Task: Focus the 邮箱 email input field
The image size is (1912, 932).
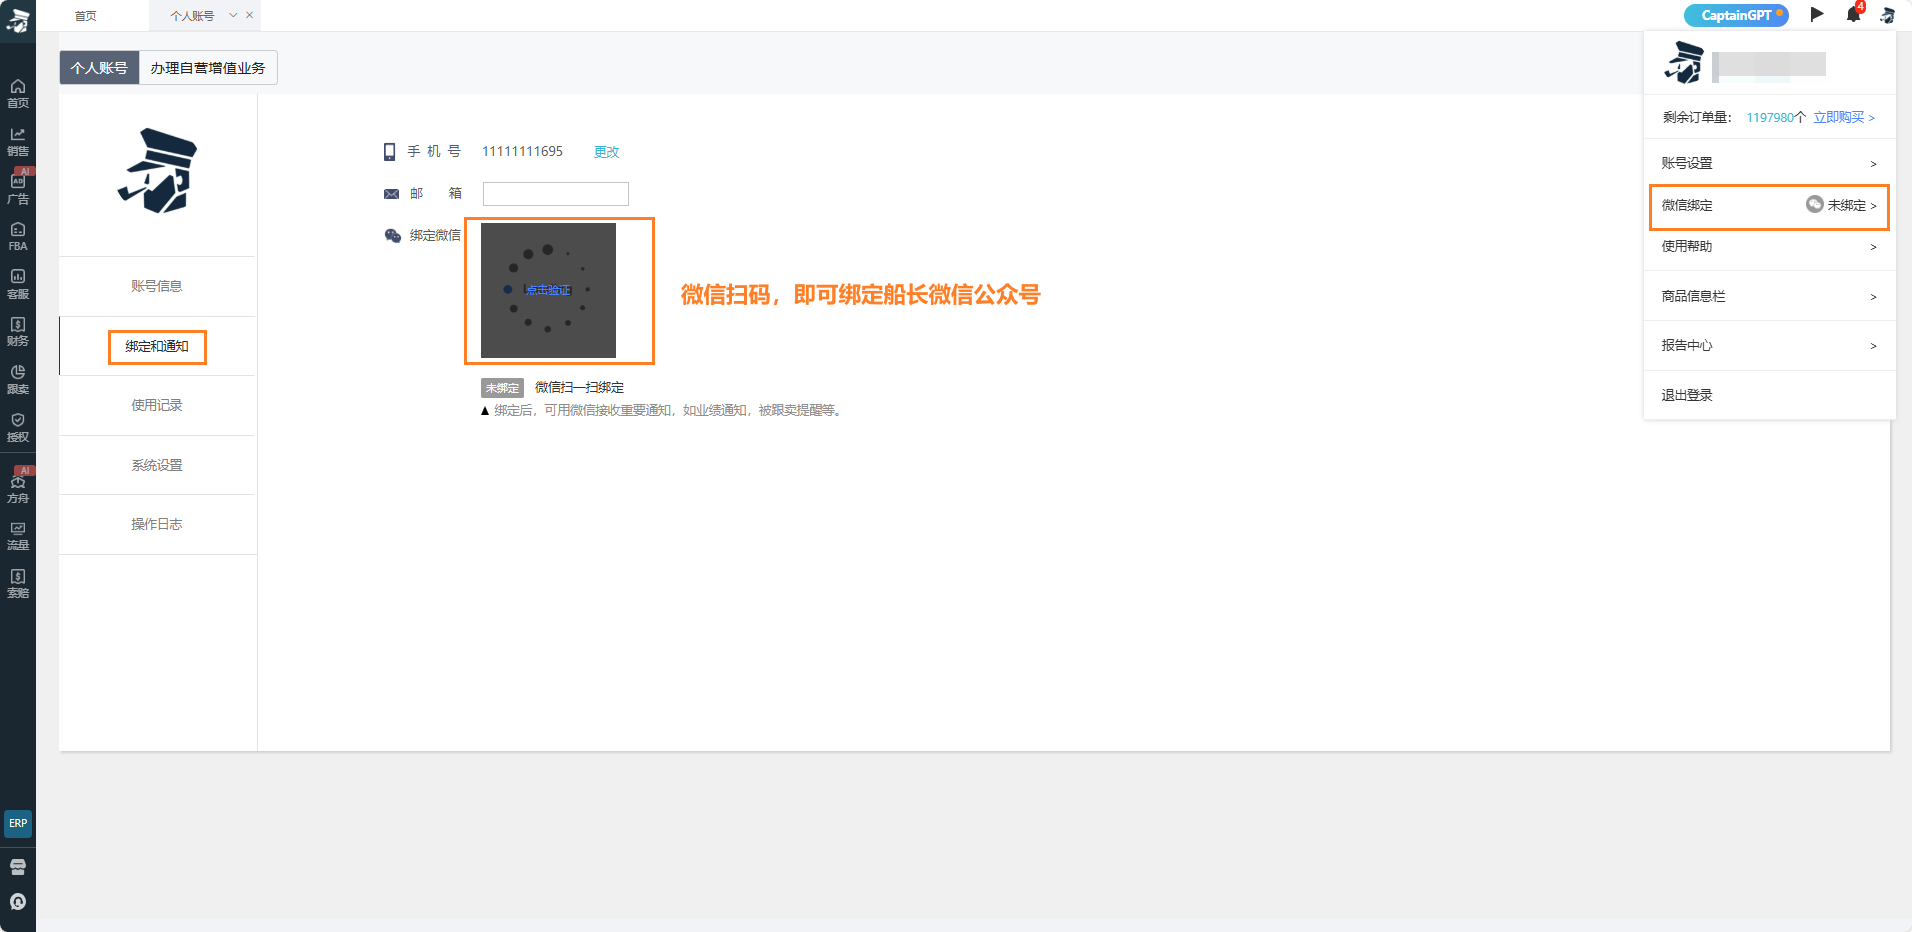Action: coord(556,194)
